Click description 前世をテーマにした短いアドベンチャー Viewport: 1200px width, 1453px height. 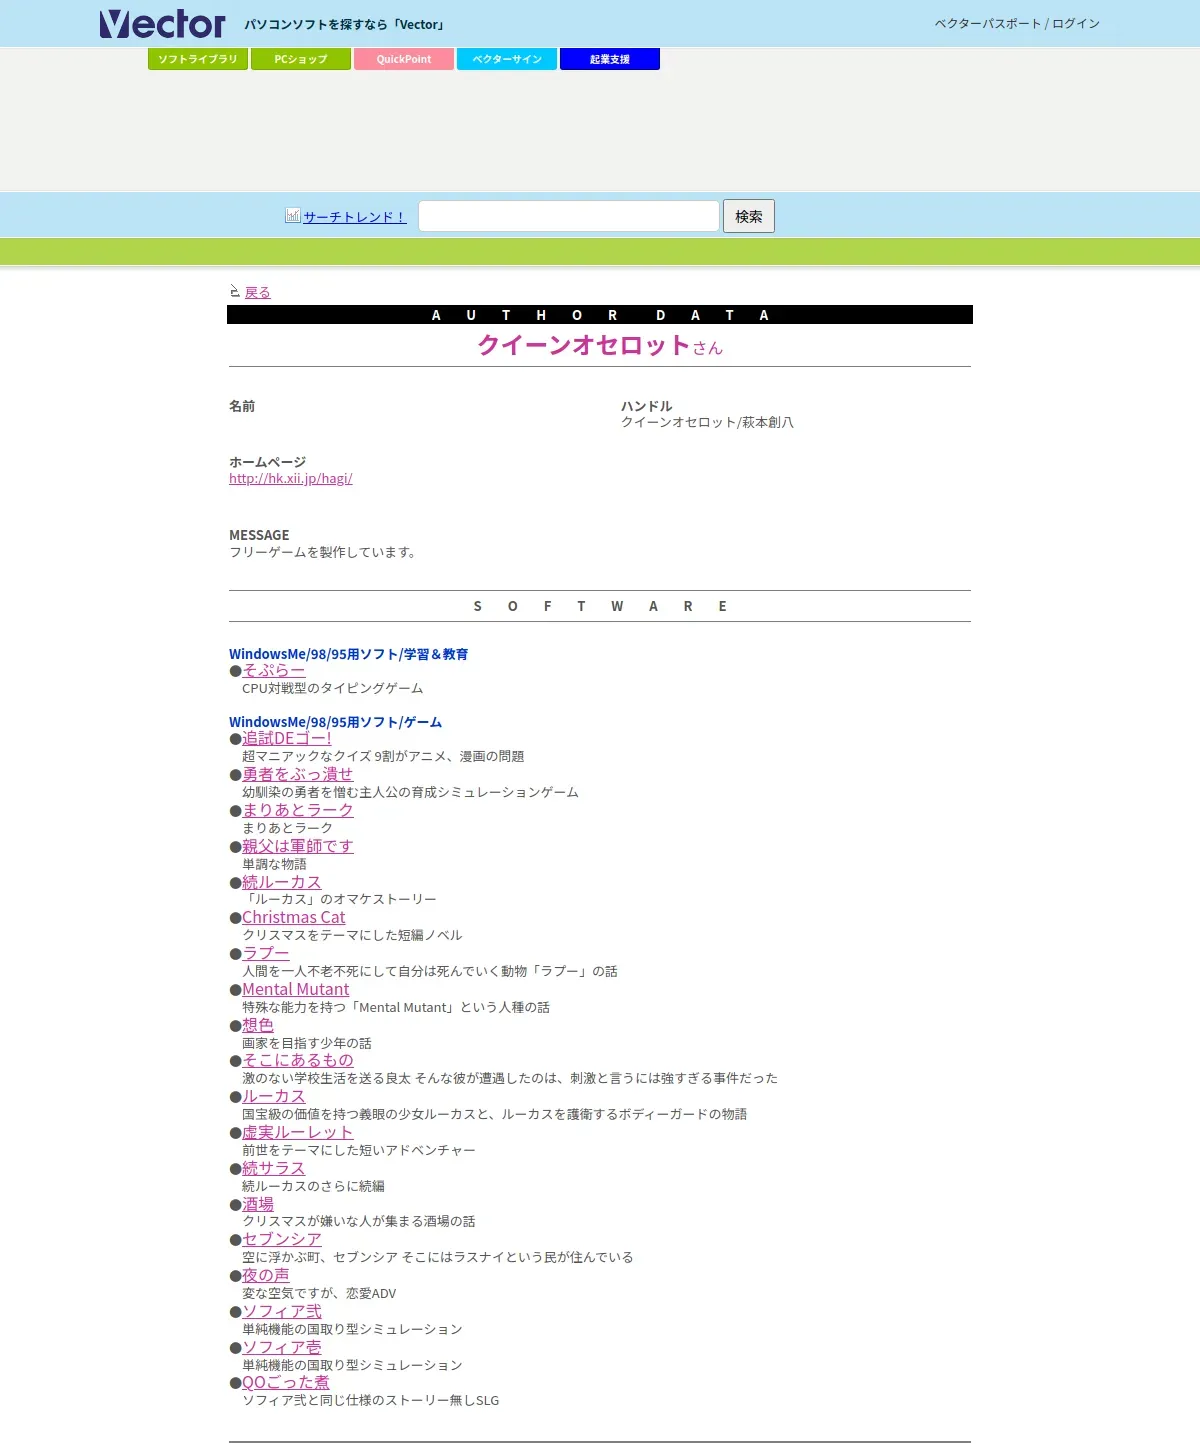(359, 1150)
